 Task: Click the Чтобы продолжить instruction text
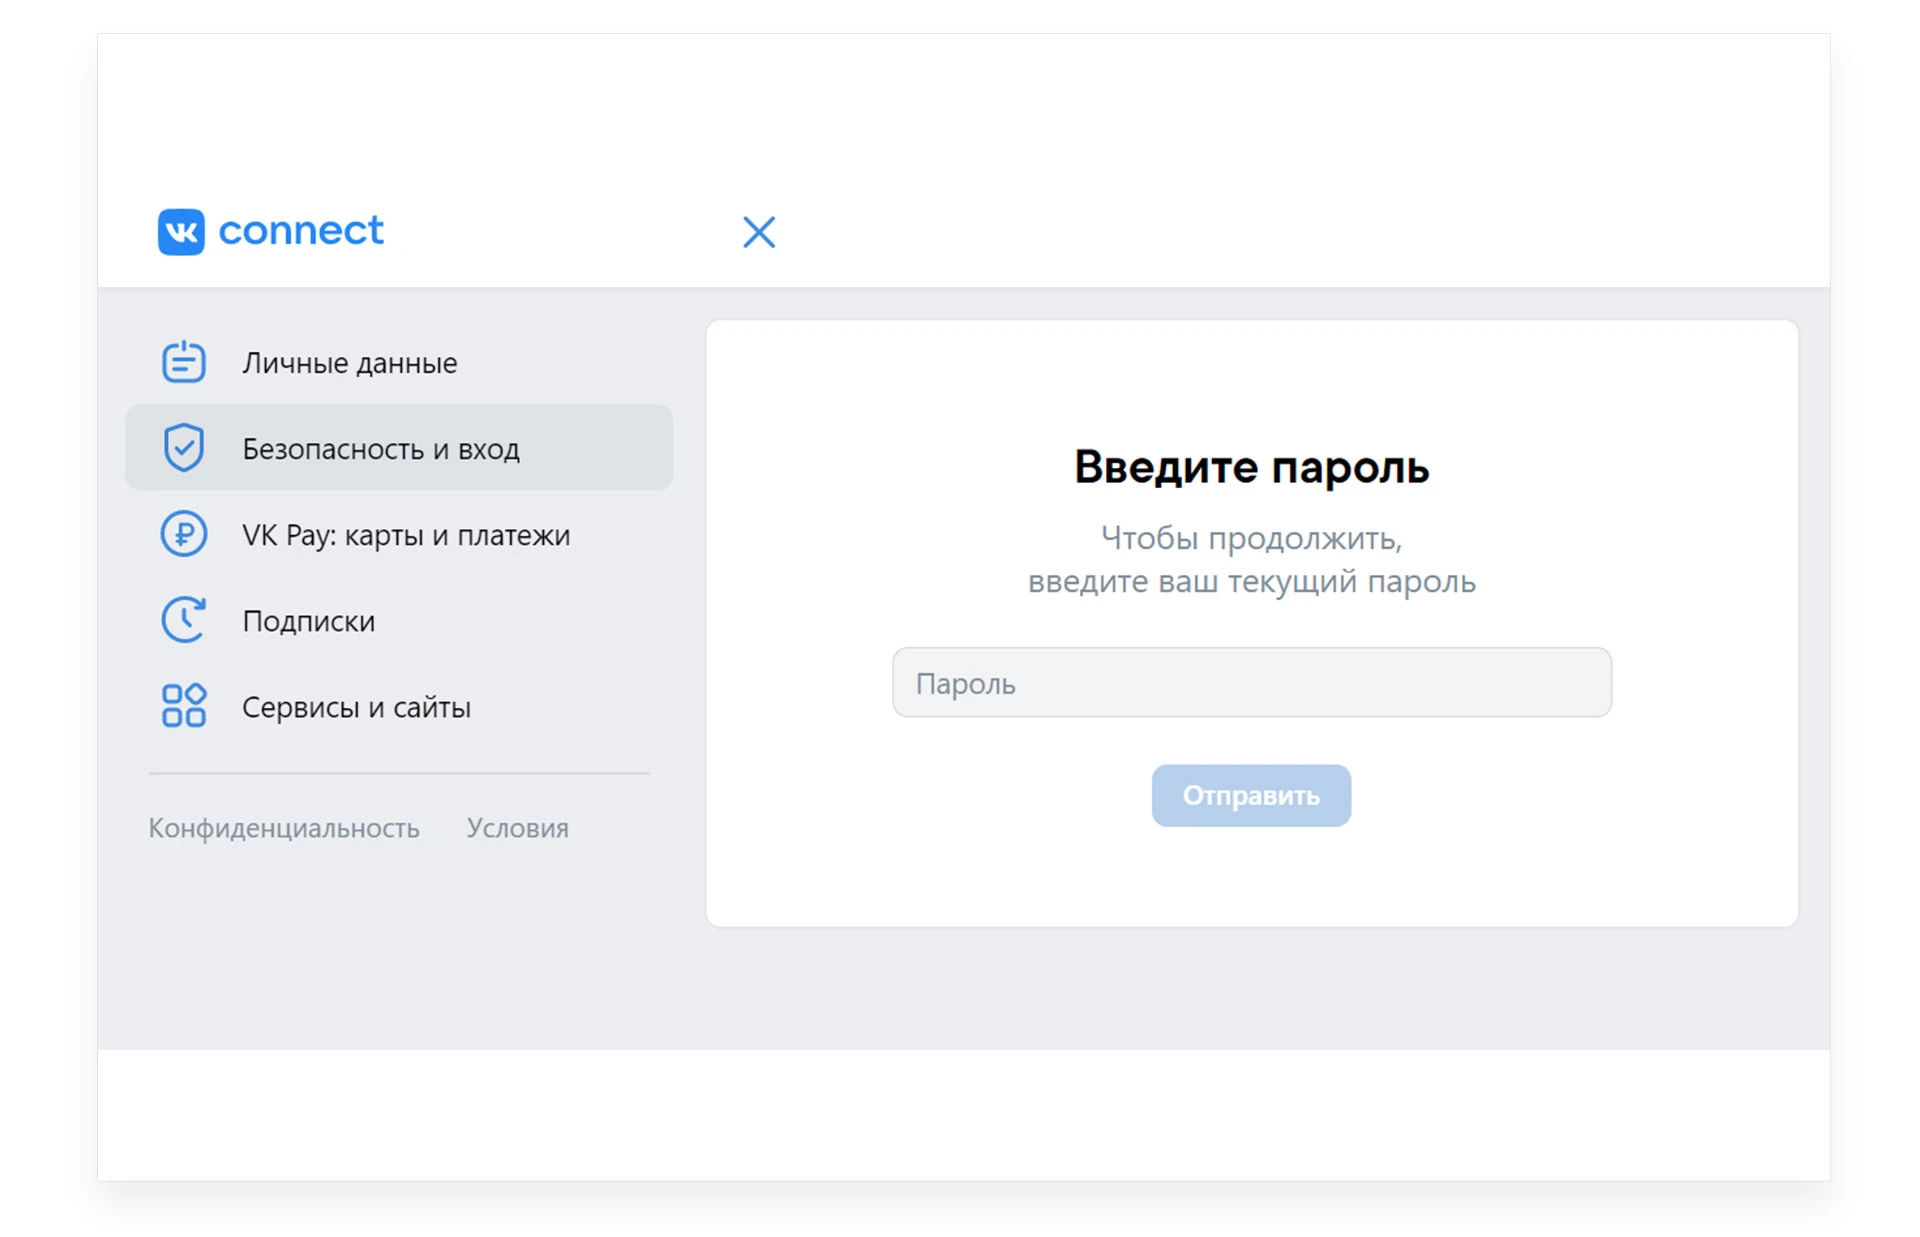click(1252, 538)
